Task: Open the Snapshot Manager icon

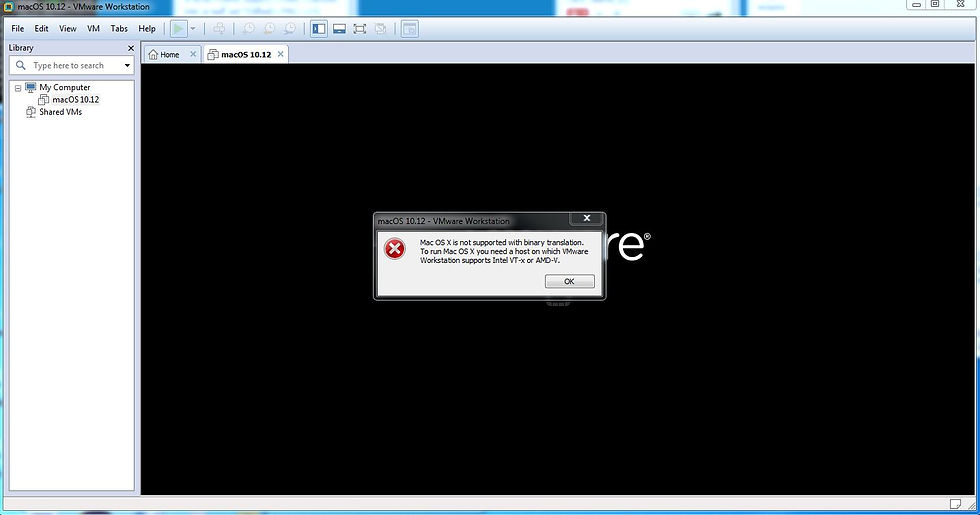Action: [x=290, y=29]
